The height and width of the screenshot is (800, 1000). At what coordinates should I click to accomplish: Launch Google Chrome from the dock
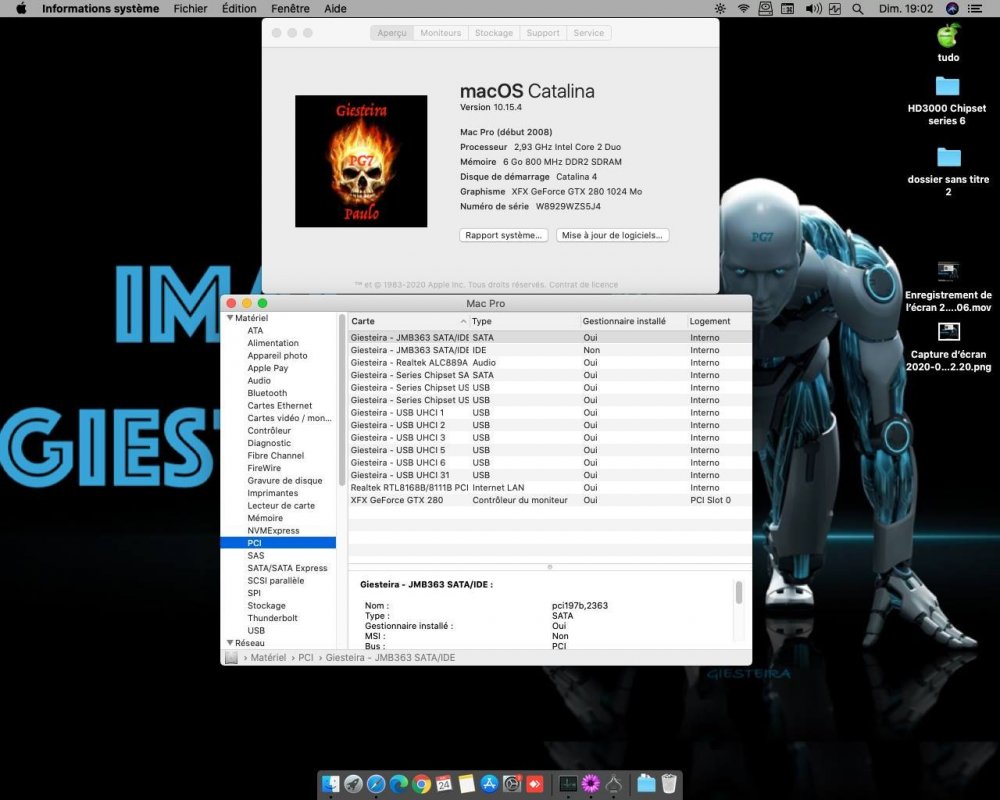422,783
